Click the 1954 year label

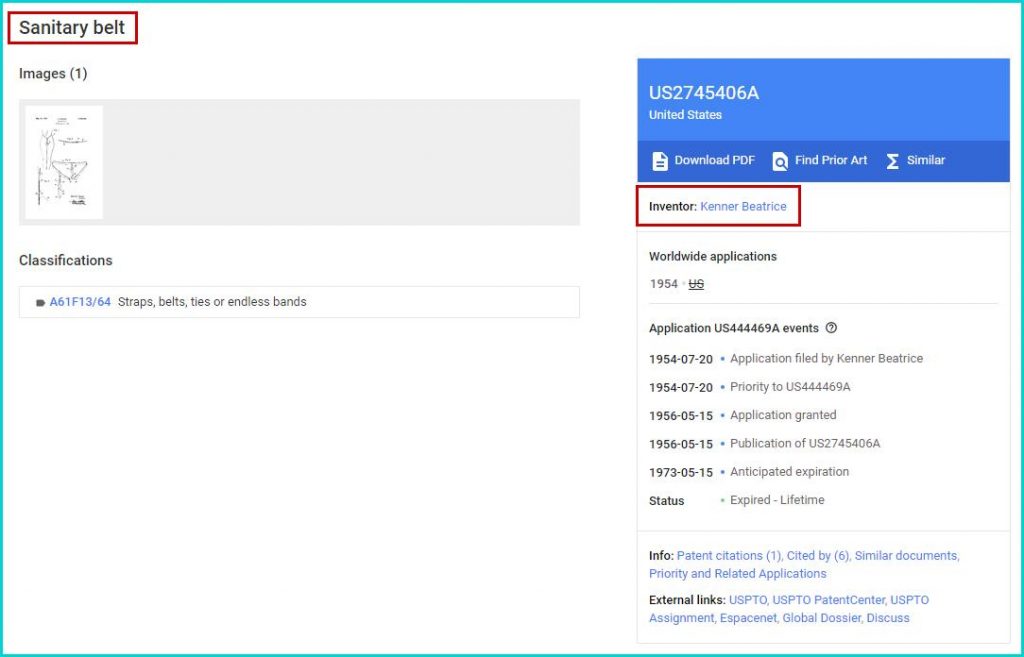click(664, 284)
